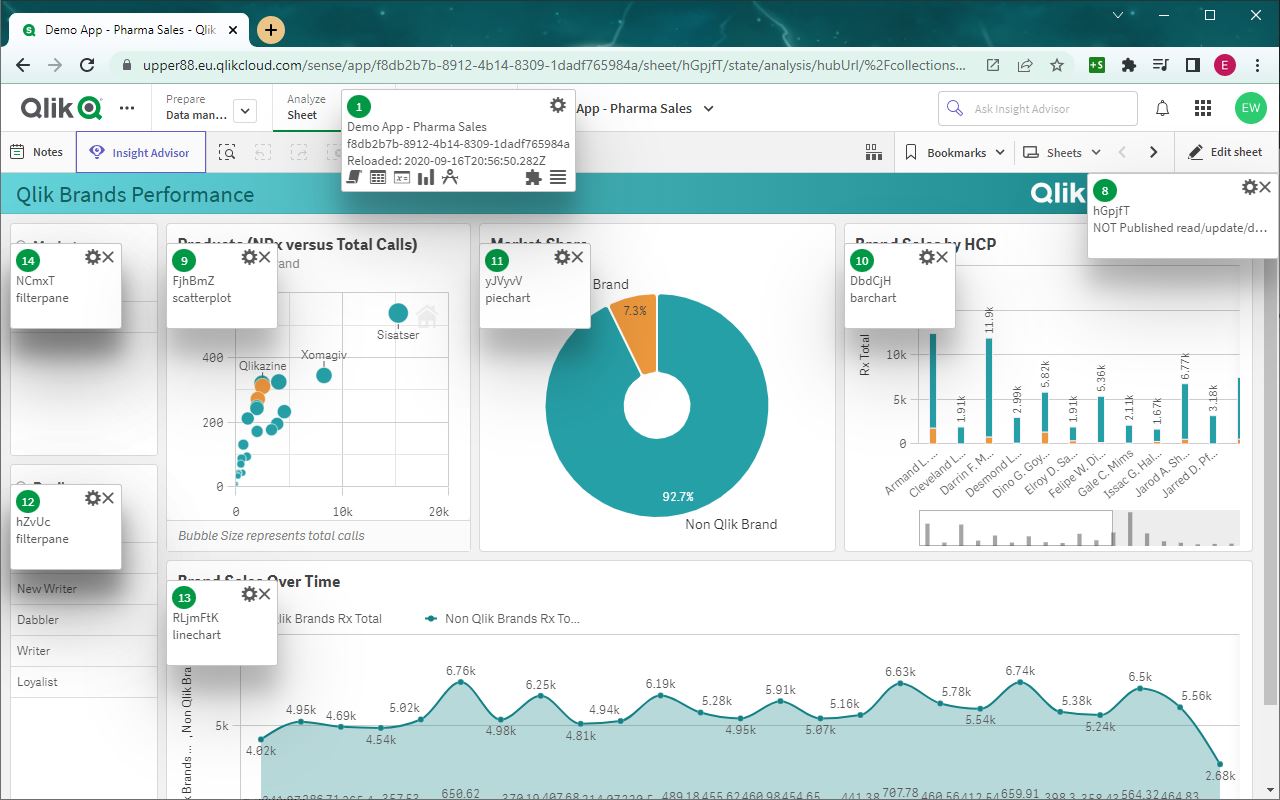The height and width of the screenshot is (800, 1280).
Task: Expand the Sheets dropdown
Action: pos(1061,152)
